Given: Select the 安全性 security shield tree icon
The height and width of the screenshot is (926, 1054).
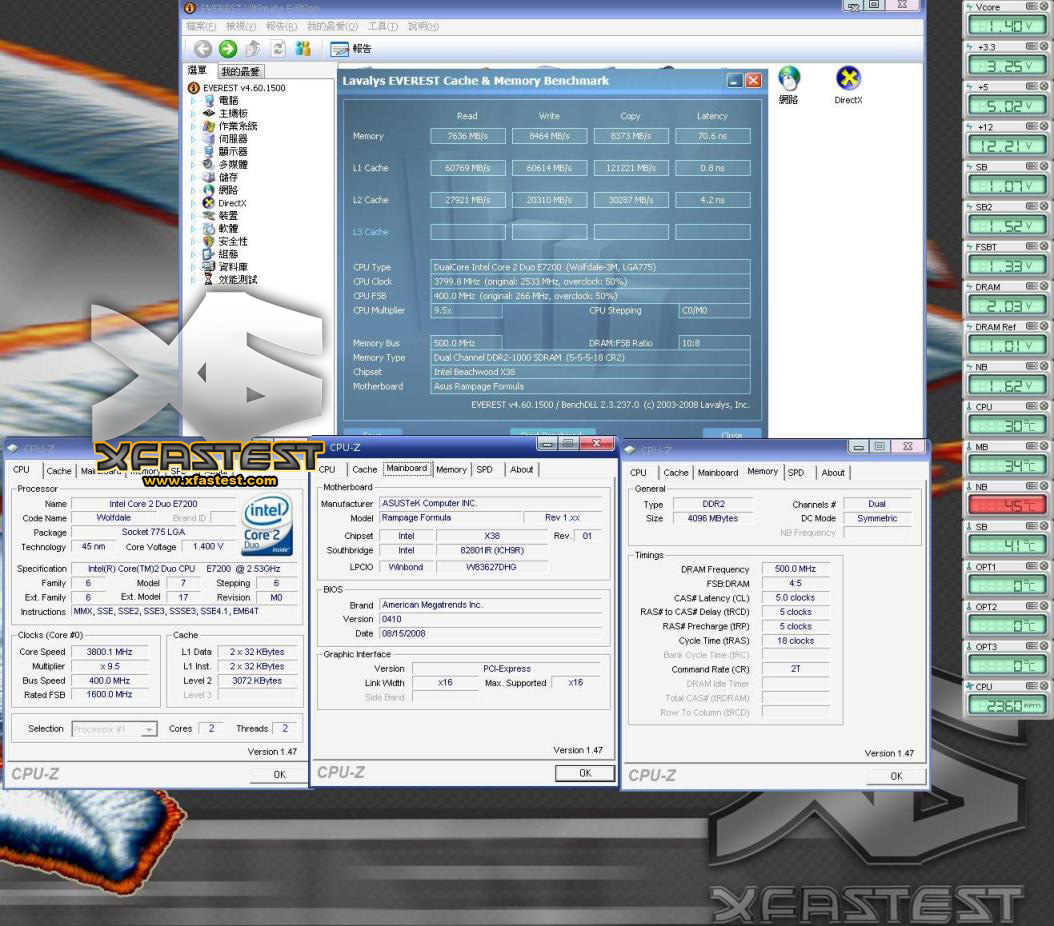Looking at the screenshot, I should [x=209, y=241].
